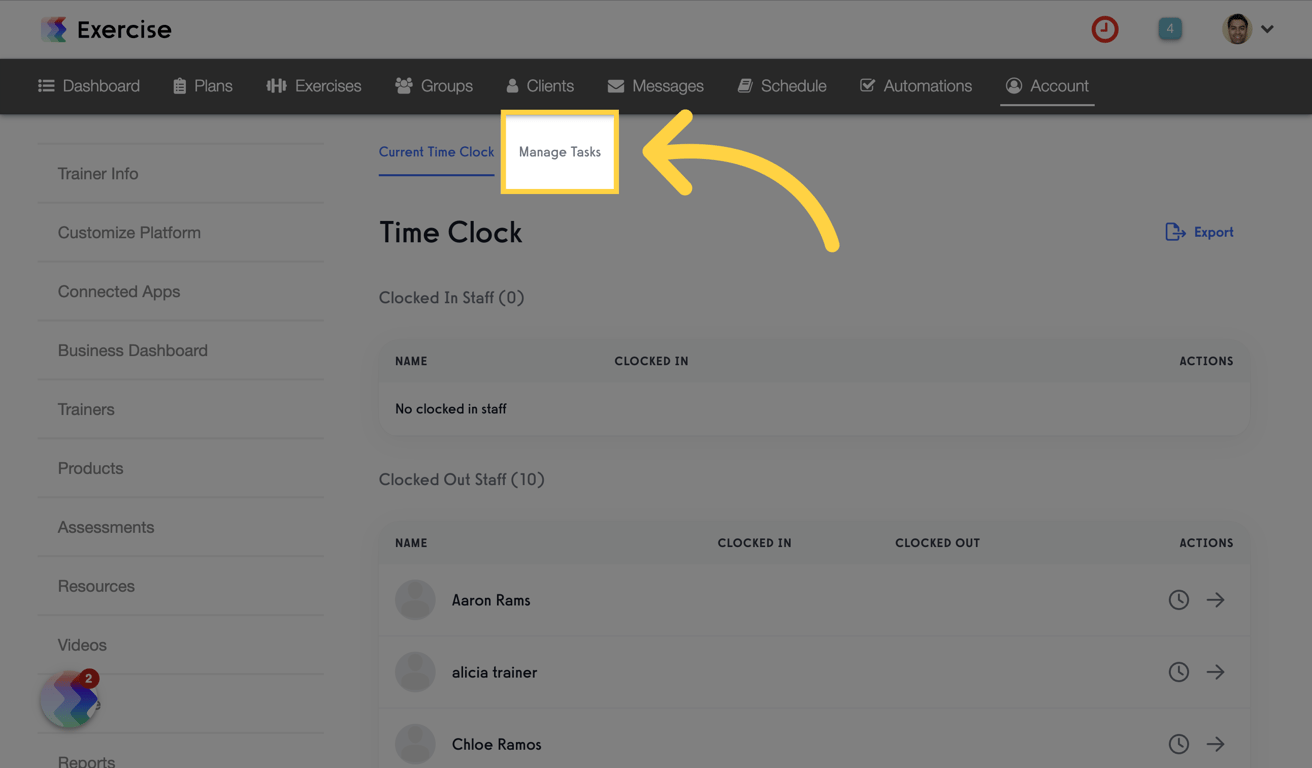Click the name alicia trainer
Image resolution: width=1312 pixels, height=768 pixels.
tap(494, 672)
